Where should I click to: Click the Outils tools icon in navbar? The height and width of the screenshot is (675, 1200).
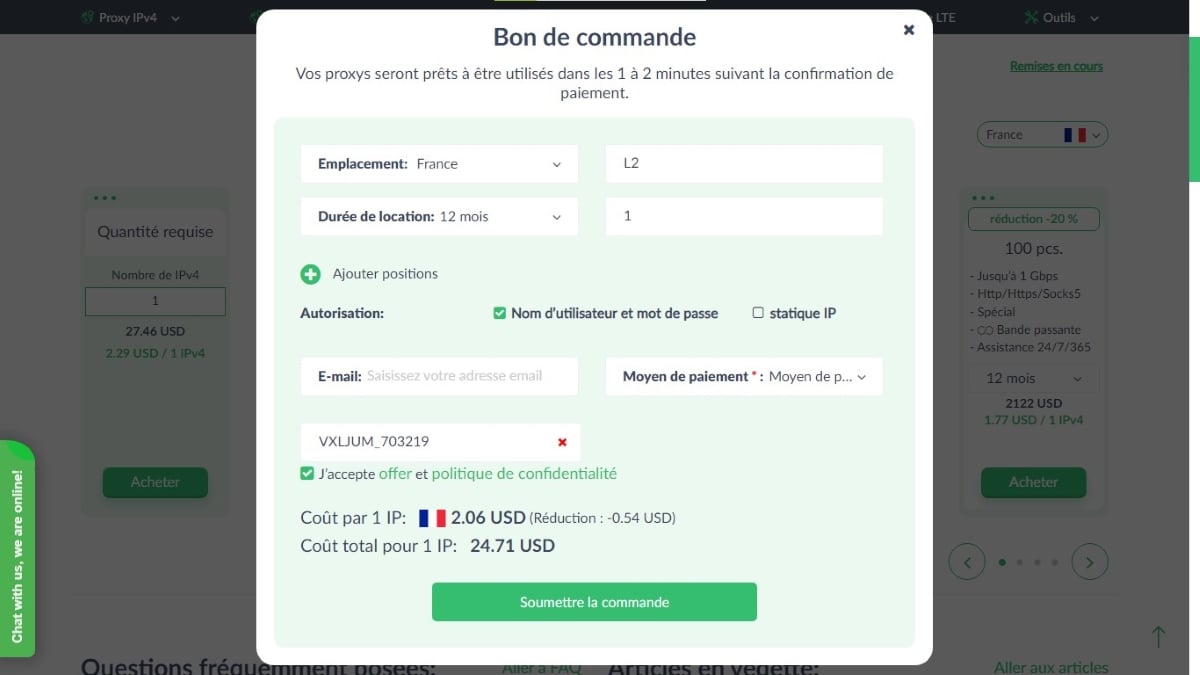1032,18
